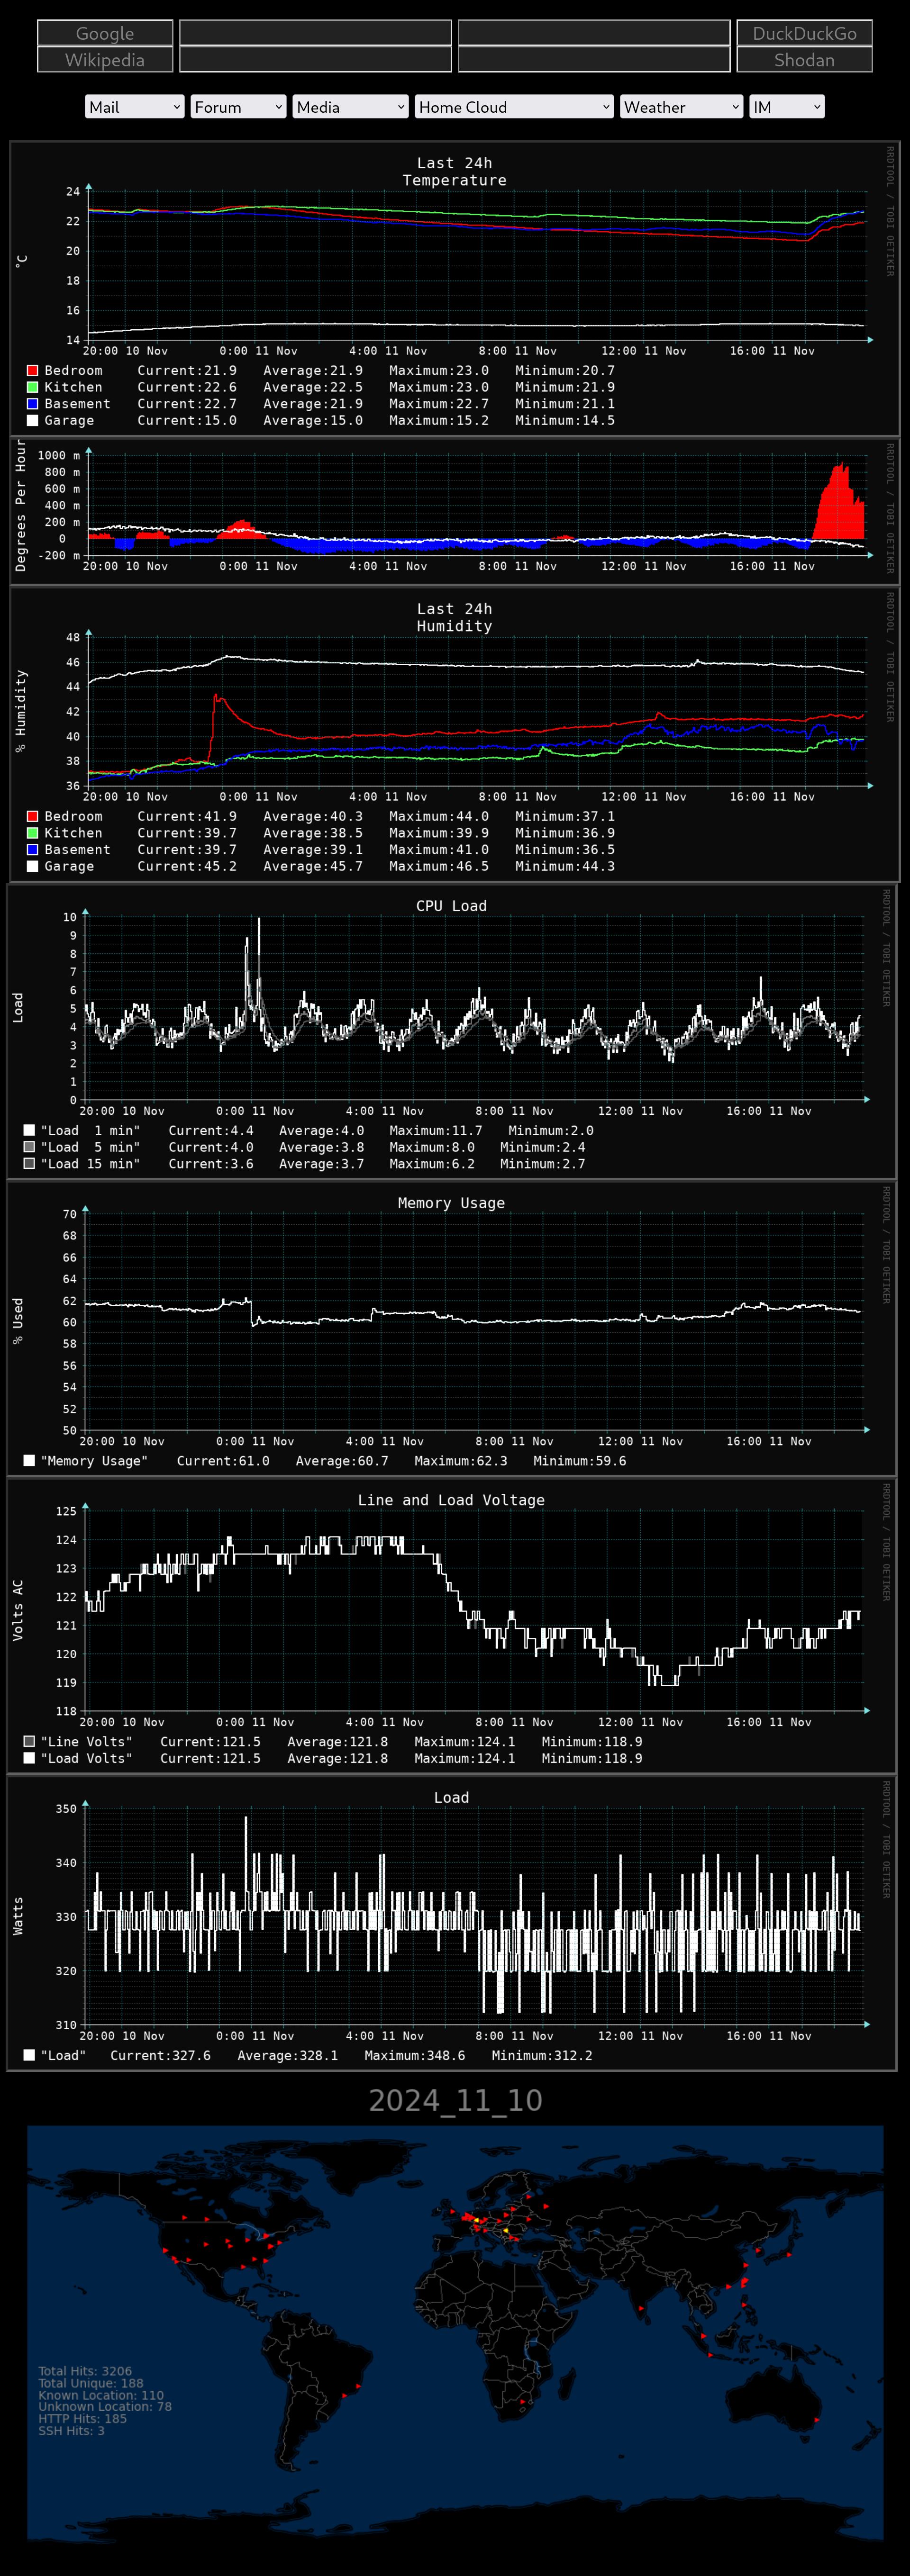This screenshot has height=2576, width=910.
Task: Open the IM dropdown
Action: point(787,107)
